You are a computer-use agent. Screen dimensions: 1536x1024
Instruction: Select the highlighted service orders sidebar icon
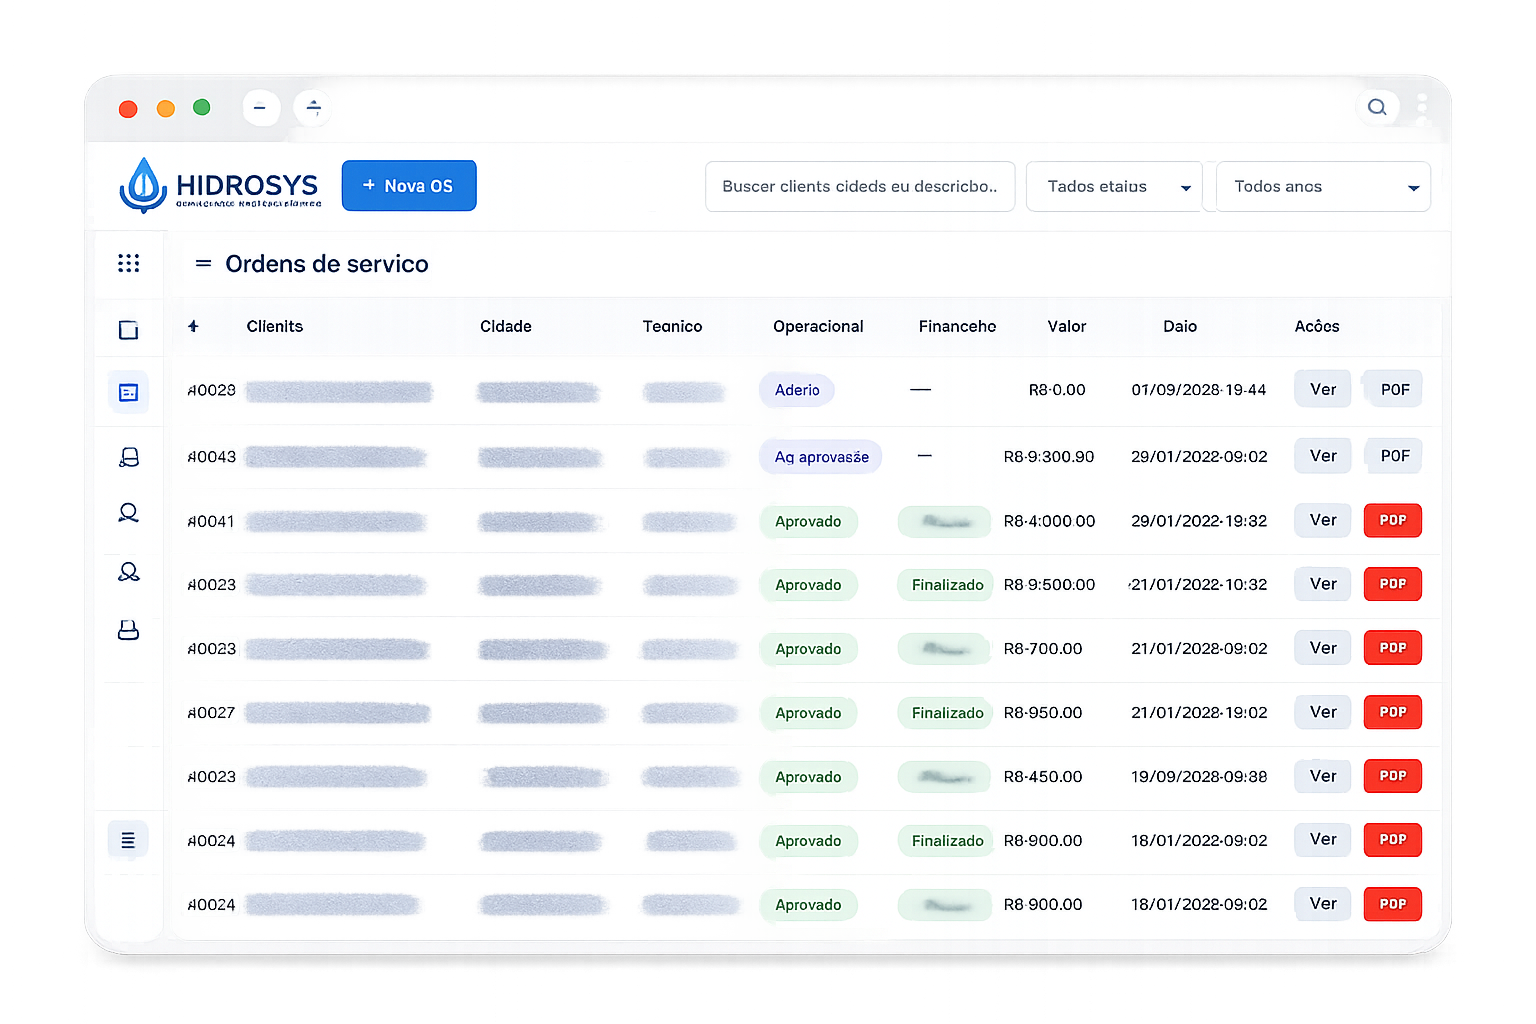click(128, 393)
